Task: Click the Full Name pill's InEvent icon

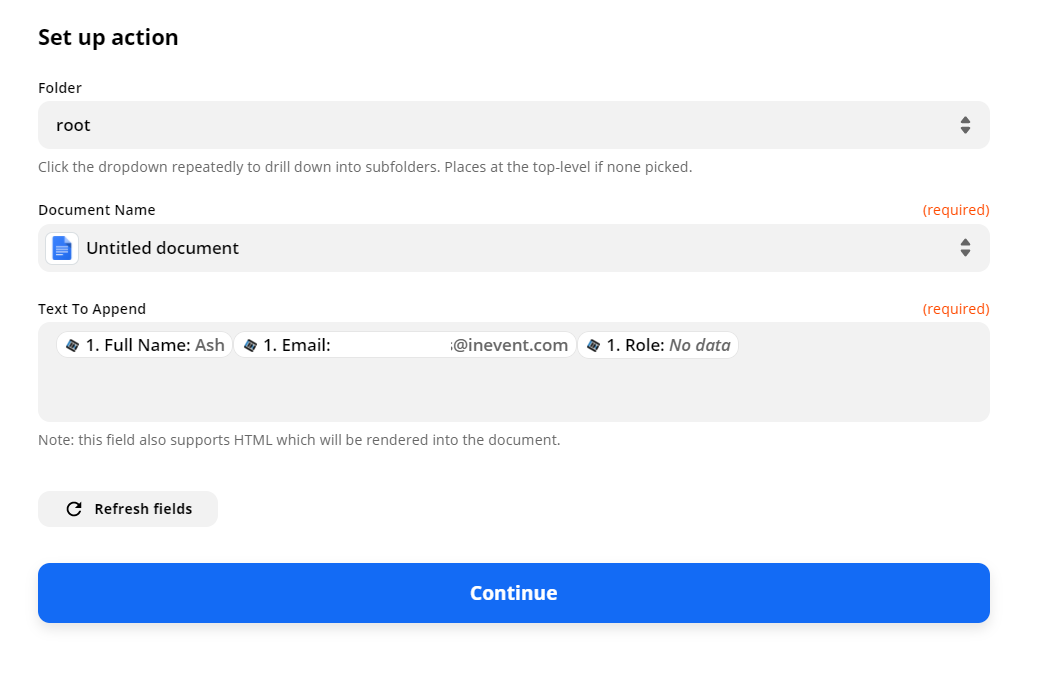Action: click(72, 345)
